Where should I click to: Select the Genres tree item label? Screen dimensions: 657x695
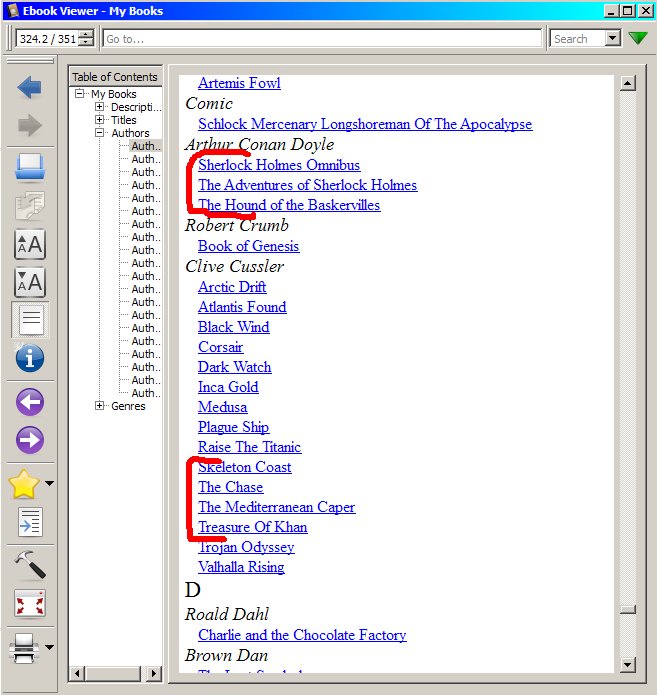click(x=128, y=406)
